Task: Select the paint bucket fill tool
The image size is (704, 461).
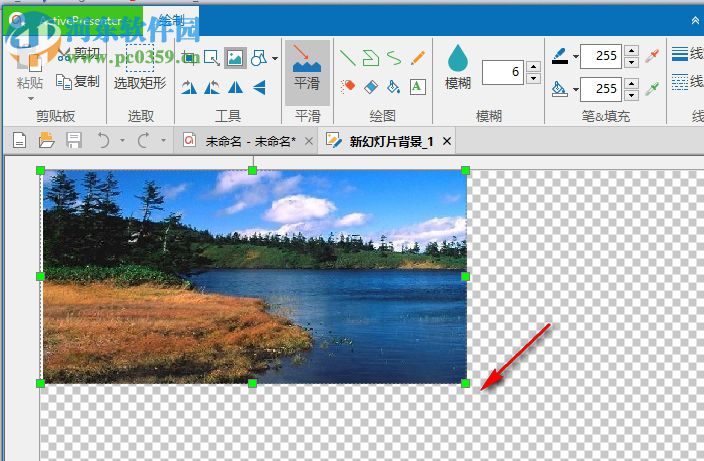Action: tap(394, 87)
